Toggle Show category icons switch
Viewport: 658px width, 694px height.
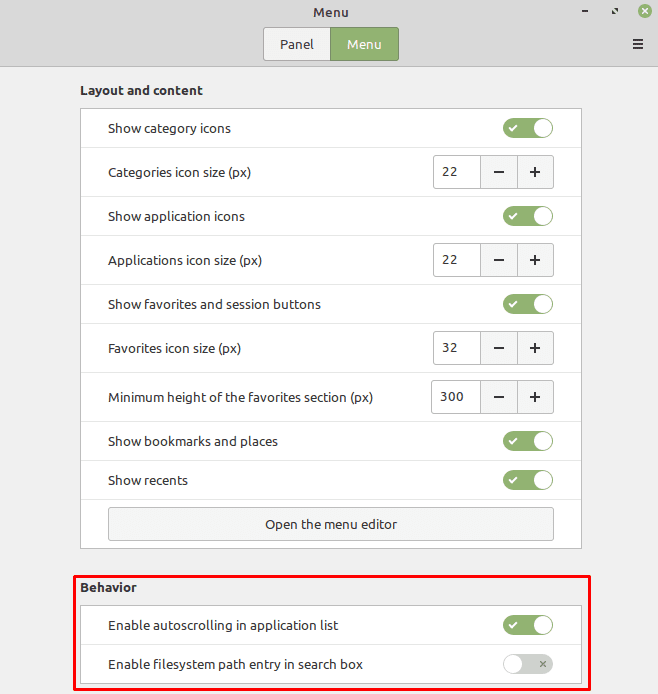(x=528, y=128)
